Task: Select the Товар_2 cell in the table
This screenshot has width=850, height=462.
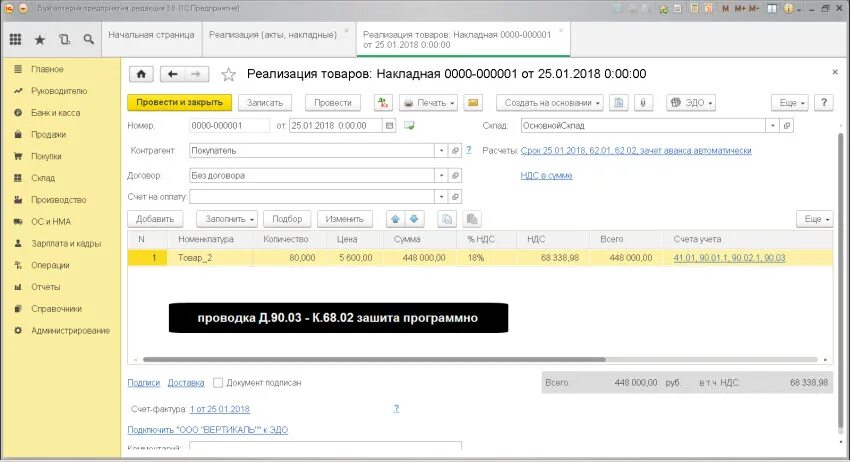Action: [212, 258]
